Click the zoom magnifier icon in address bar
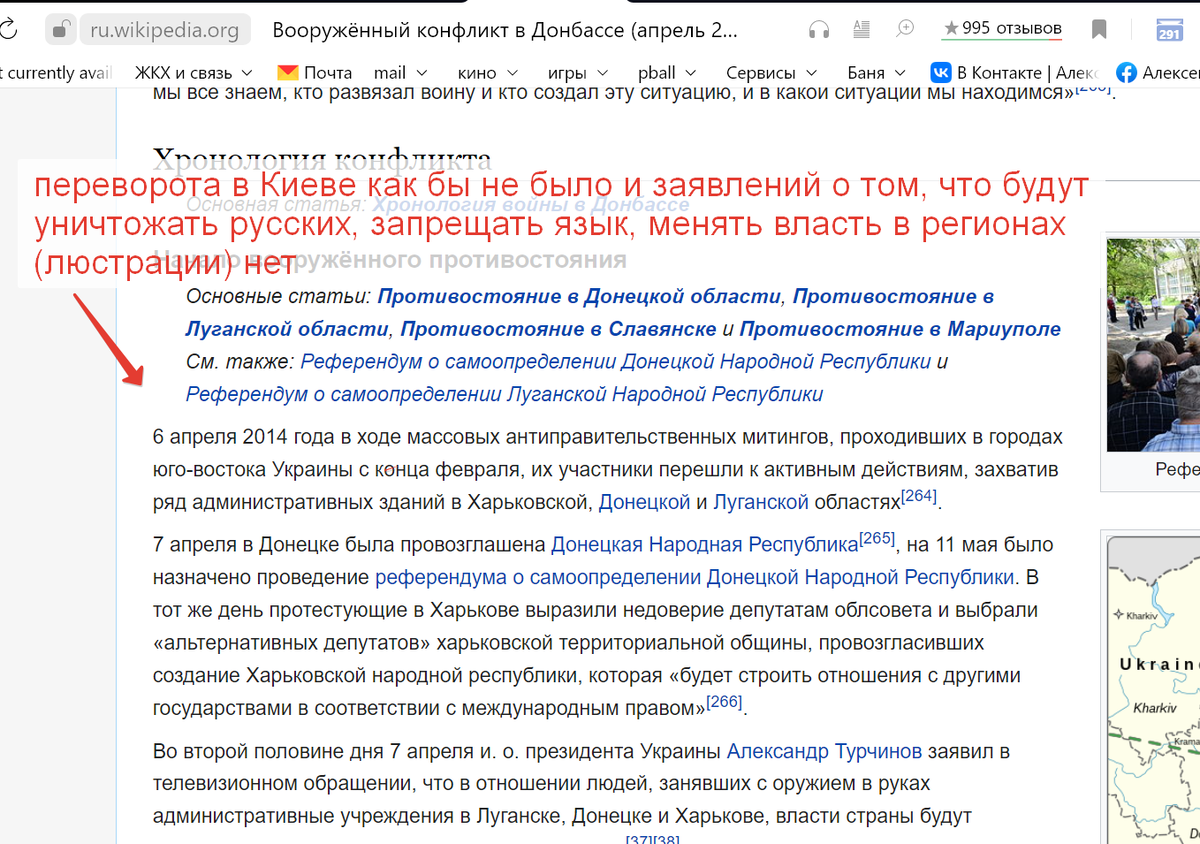Screen dimensions: 1200x844 pyautogui.click(x=905, y=29)
